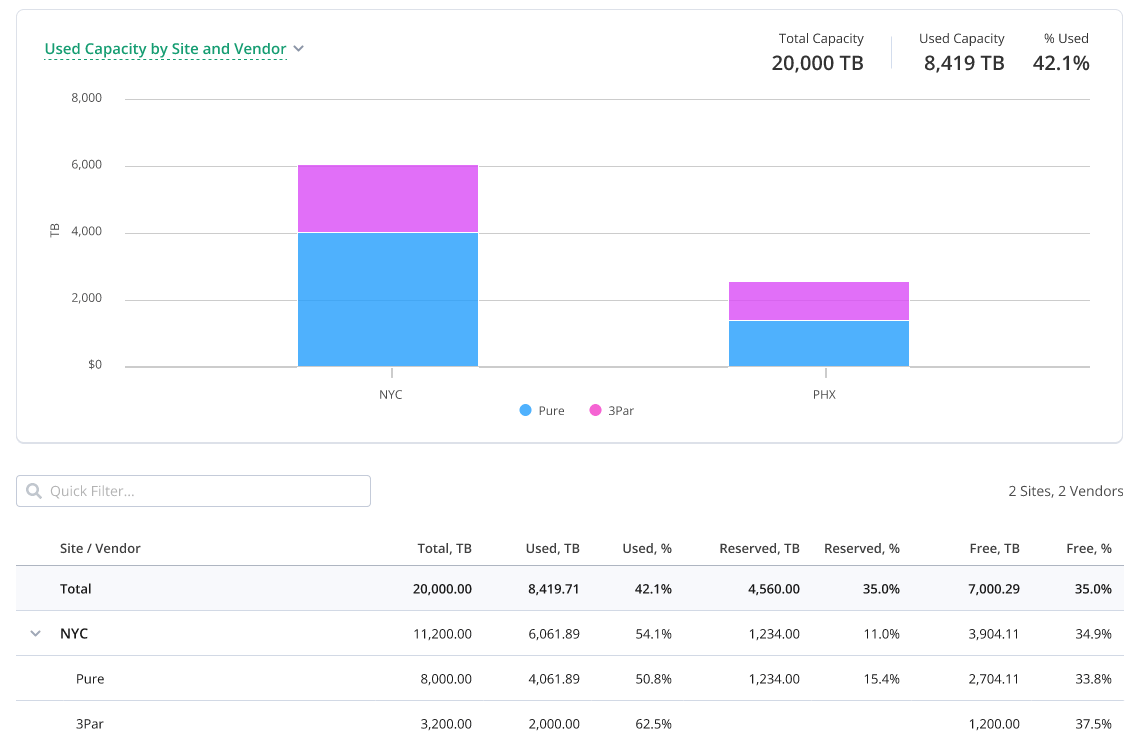This screenshot has width=1133, height=745.
Task: Click the NYC used cell 6,061.89
Action: tap(554, 634)
